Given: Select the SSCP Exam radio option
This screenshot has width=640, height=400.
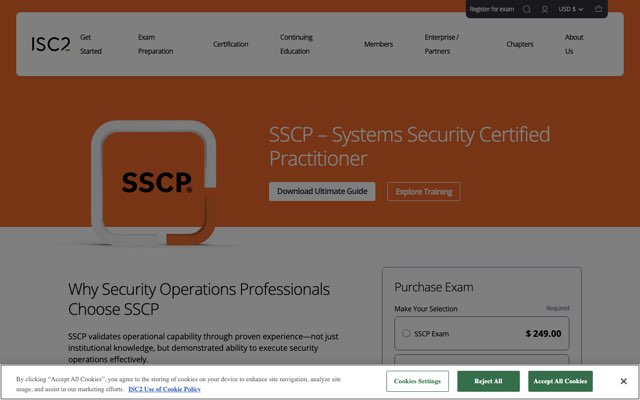Looking at the screenshot, I should [x=406, y=333].
